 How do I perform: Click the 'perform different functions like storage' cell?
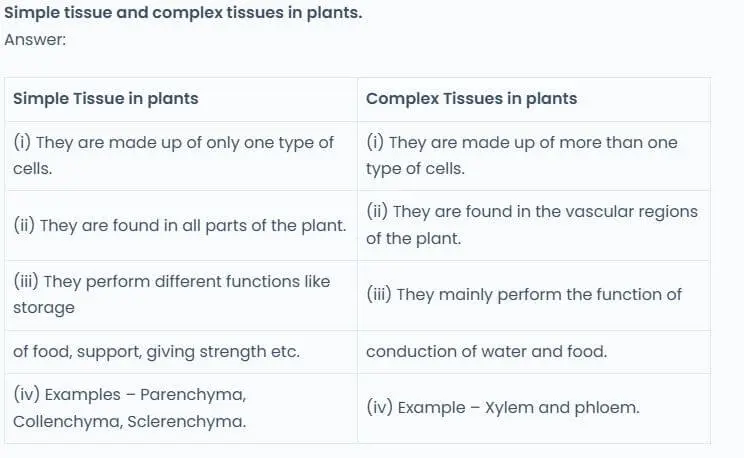(x=171, y=294)
